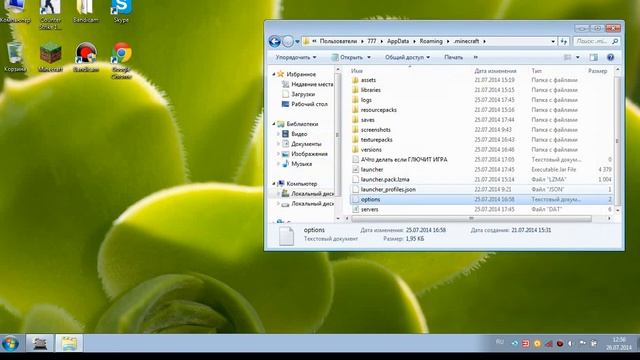The width and height of the screenshot is (640, 360).
Task: Sort by Дата изменения column header
Action: (495, 71)
